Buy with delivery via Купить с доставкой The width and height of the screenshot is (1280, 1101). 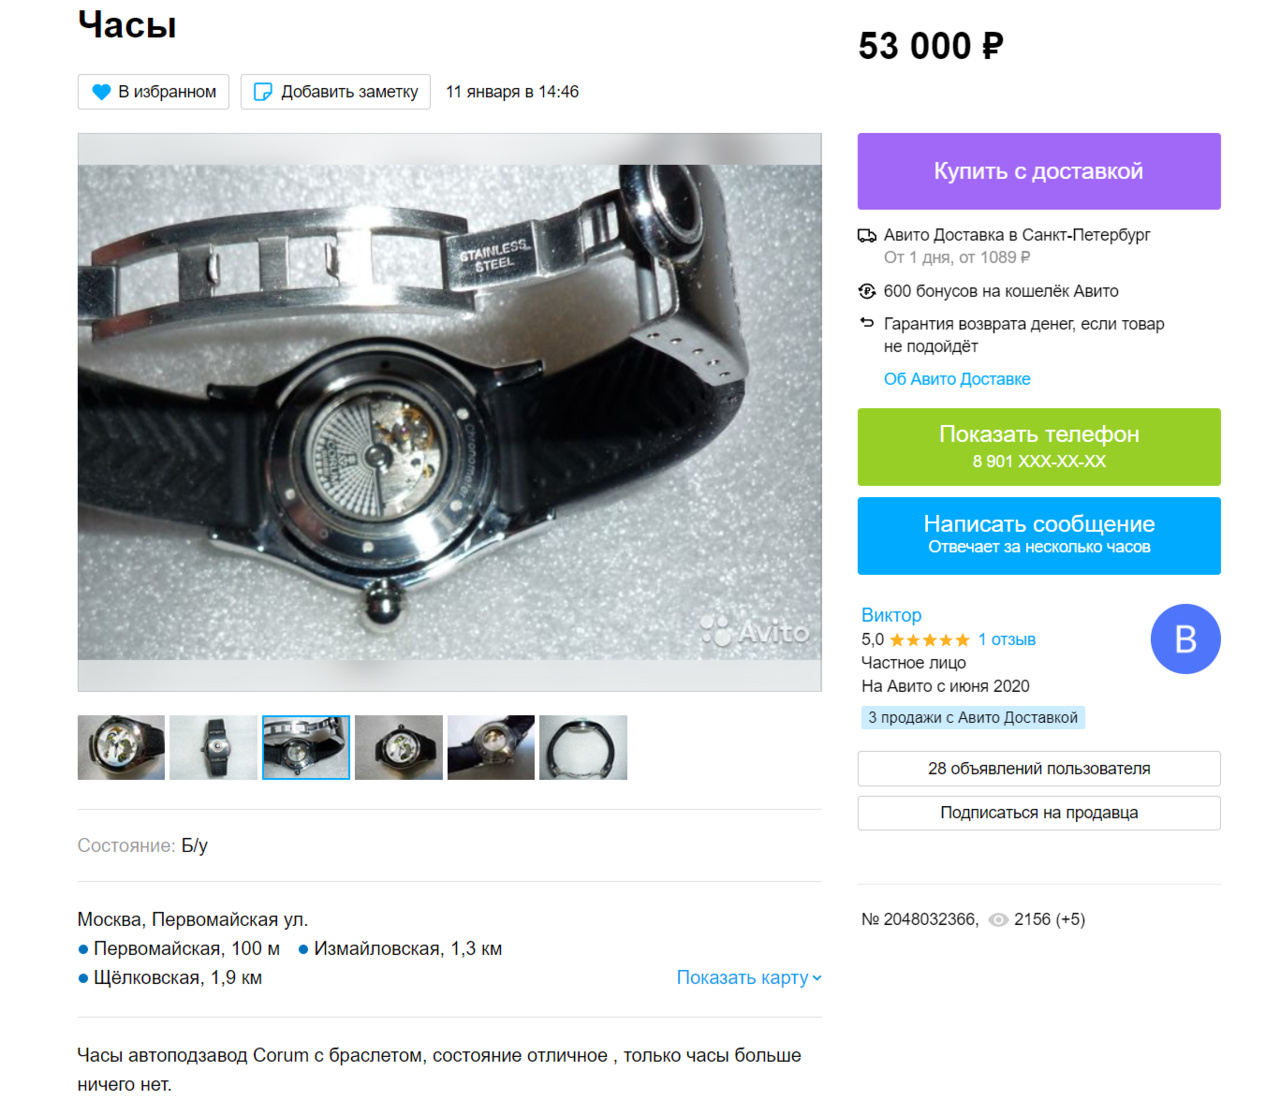tap(1039, 171)
